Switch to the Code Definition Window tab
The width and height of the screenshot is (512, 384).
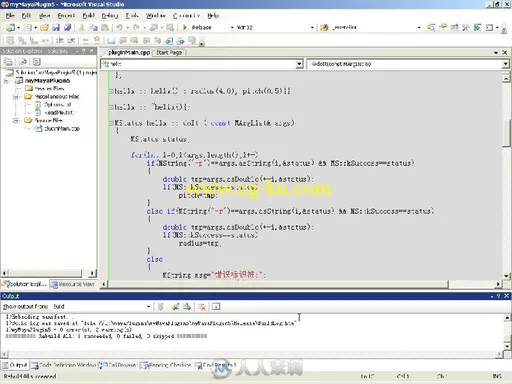tap(64, 365)
